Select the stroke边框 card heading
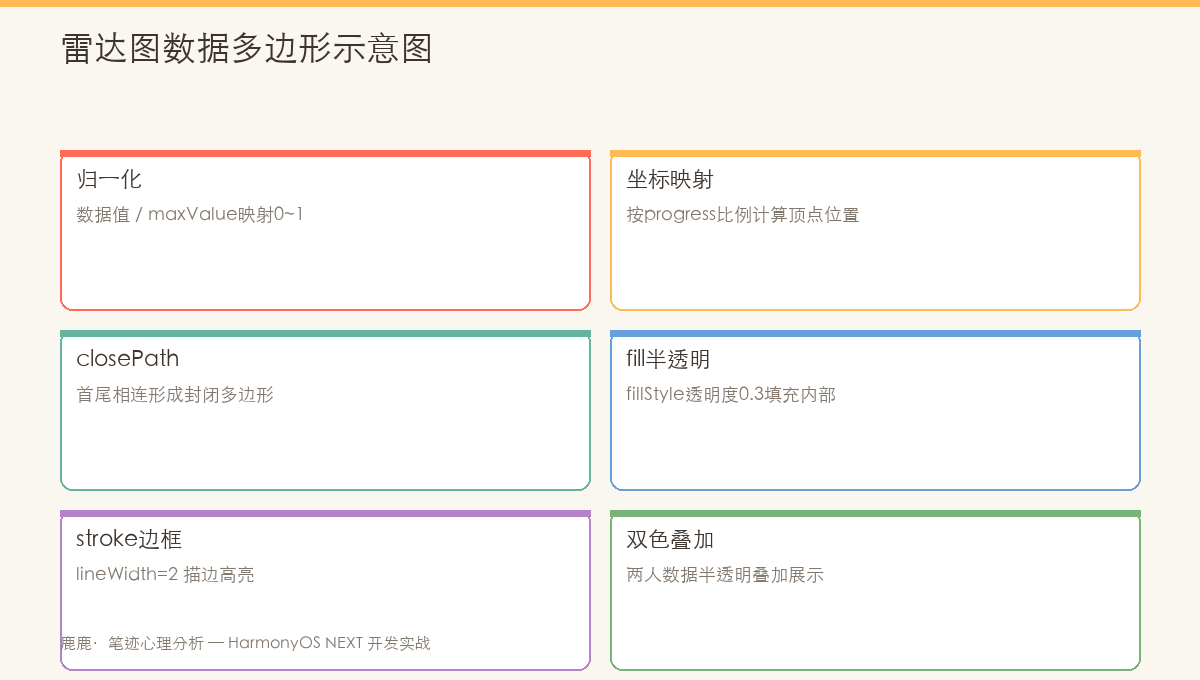The height and width of the screenshot is (680, 1200). (129, 539)
